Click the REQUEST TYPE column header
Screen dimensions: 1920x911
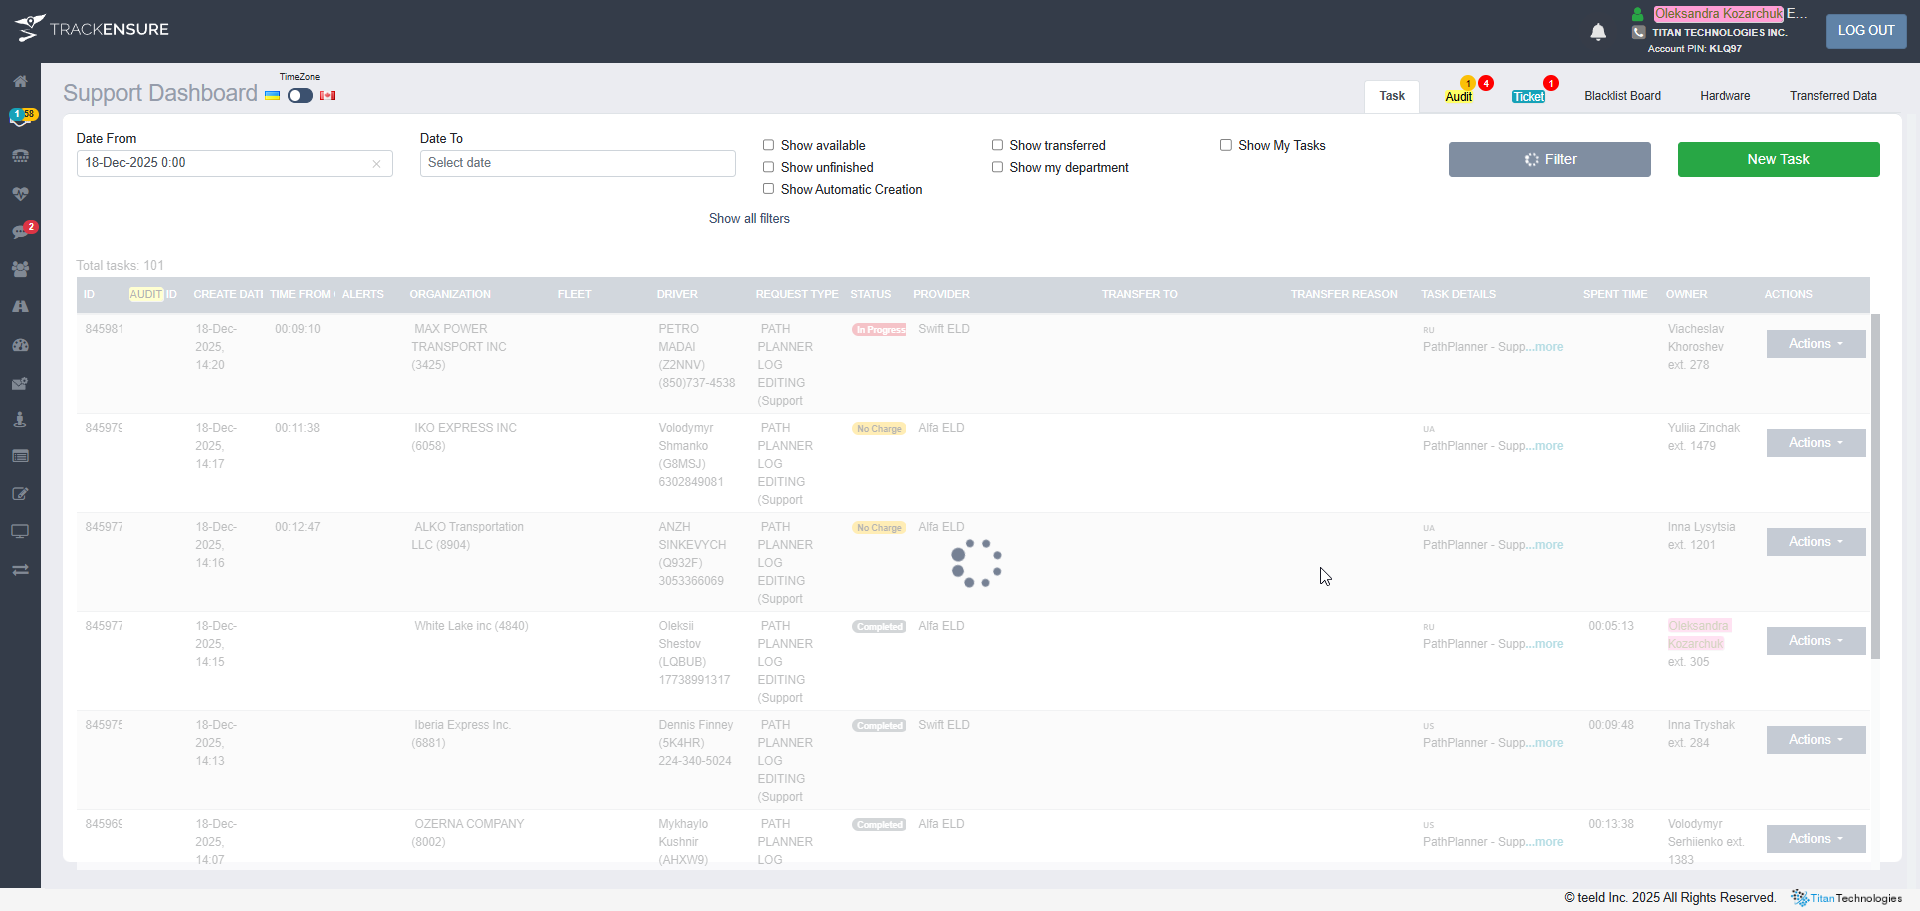coord(797,295)
